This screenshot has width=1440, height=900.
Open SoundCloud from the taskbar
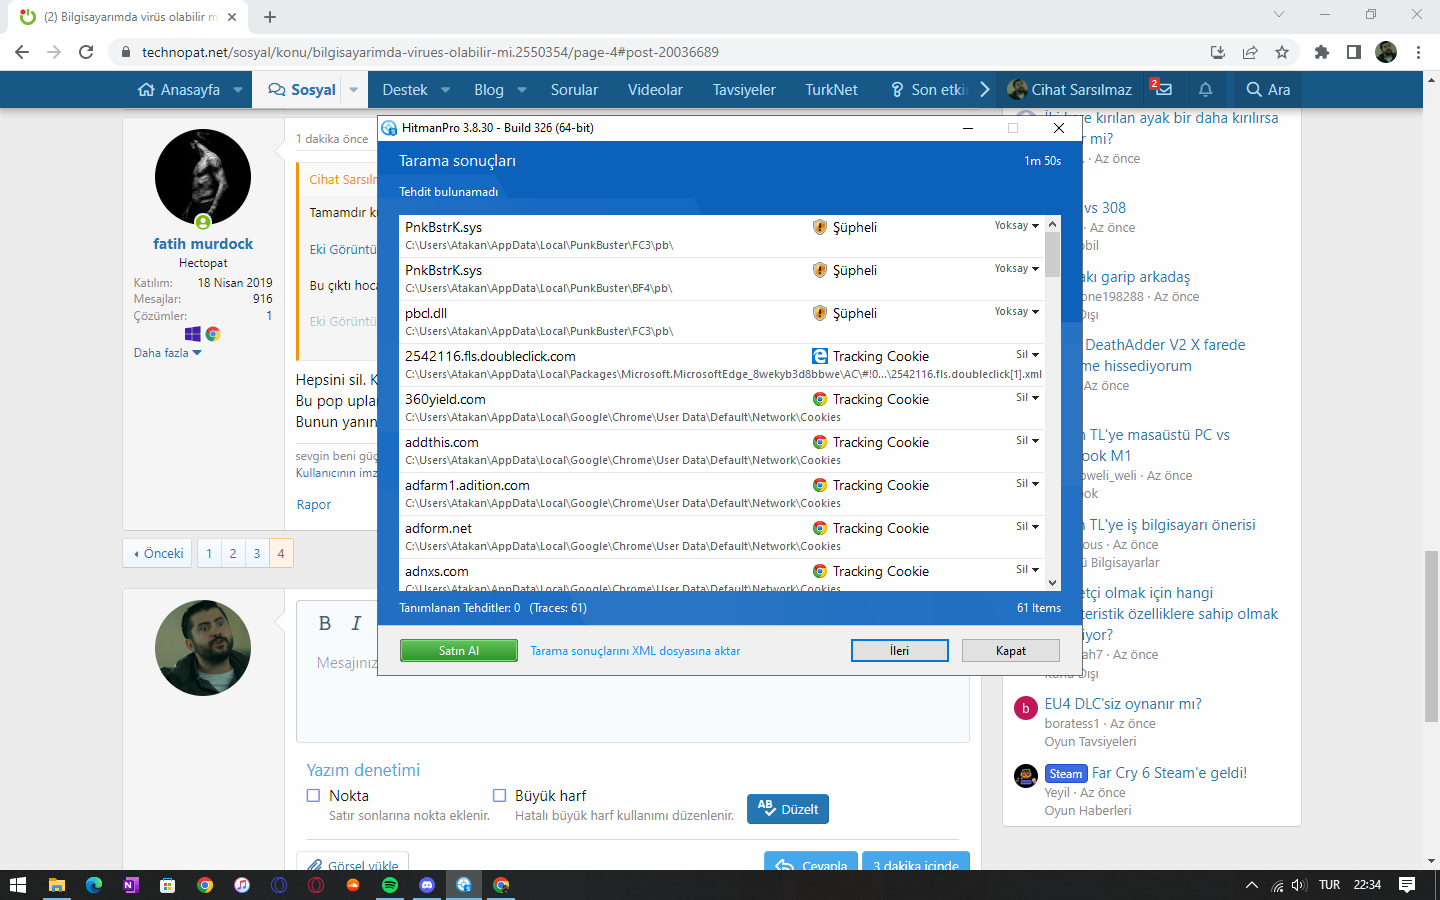point(353,885)
